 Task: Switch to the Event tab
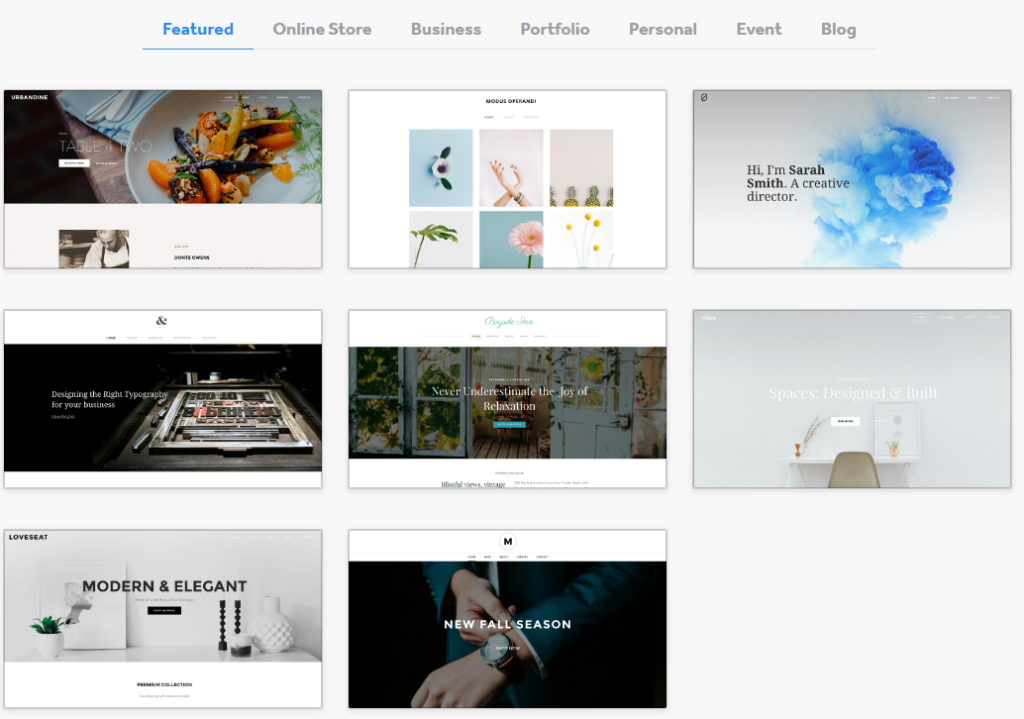pyautogui.click(x=759, y=29)
